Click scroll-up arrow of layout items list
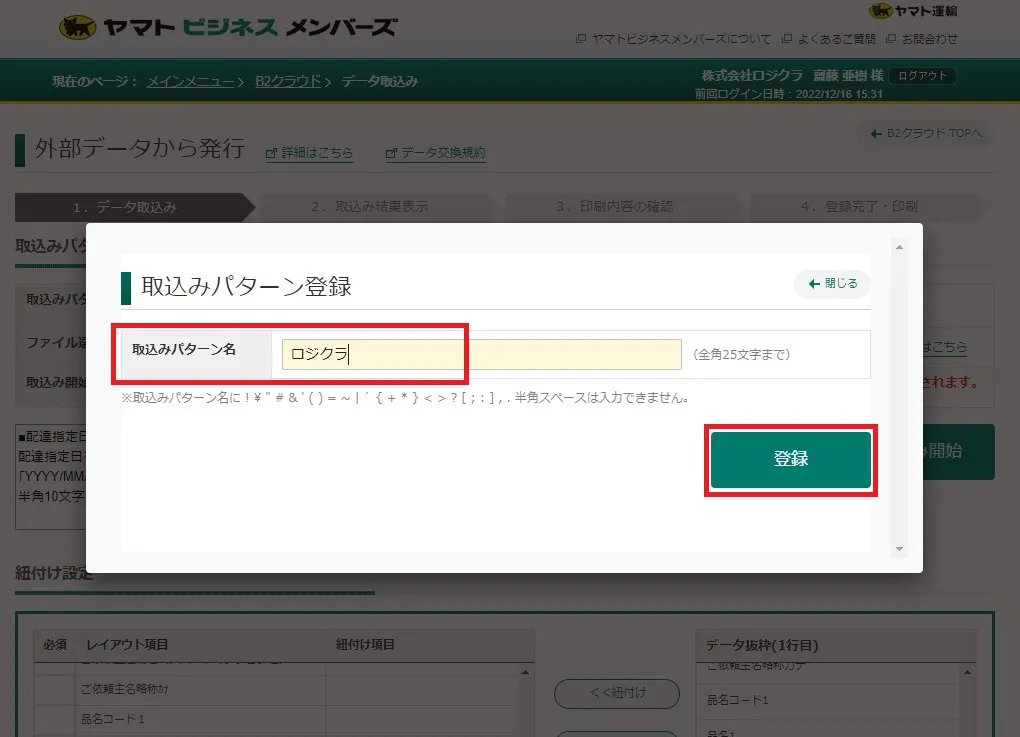This screenshot has height=737, width=1020. (x=526, y=672)
